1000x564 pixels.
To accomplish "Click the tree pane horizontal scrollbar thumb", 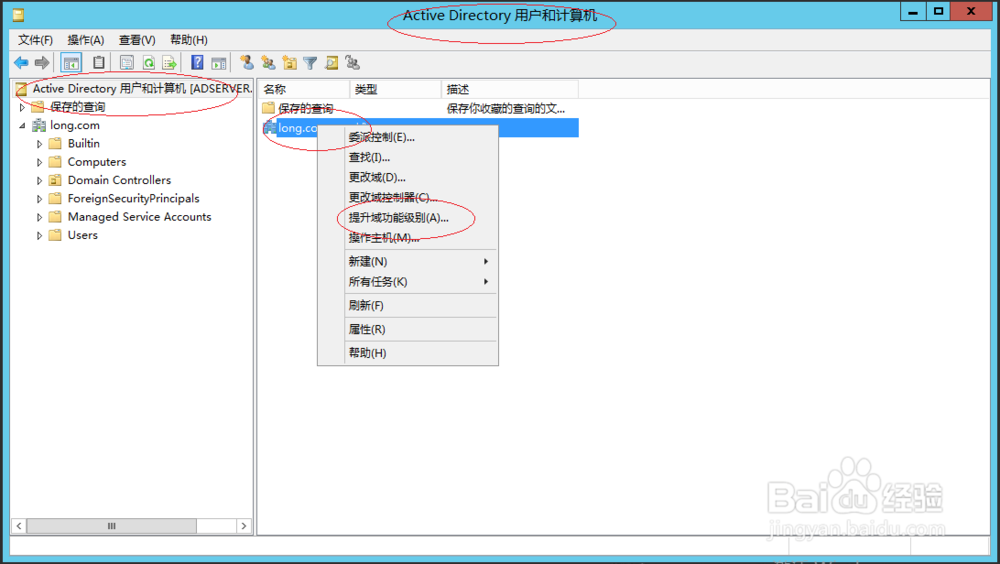I will pos(112,526).
